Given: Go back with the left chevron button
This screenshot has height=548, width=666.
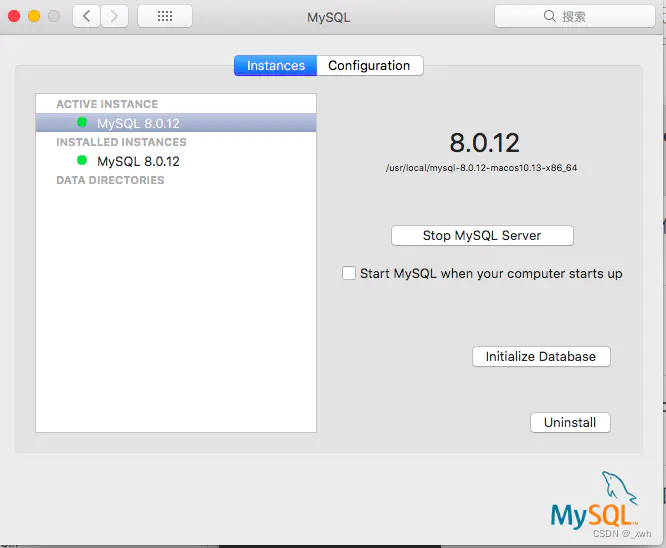Looking at the screenshot, I should (87, 17).
